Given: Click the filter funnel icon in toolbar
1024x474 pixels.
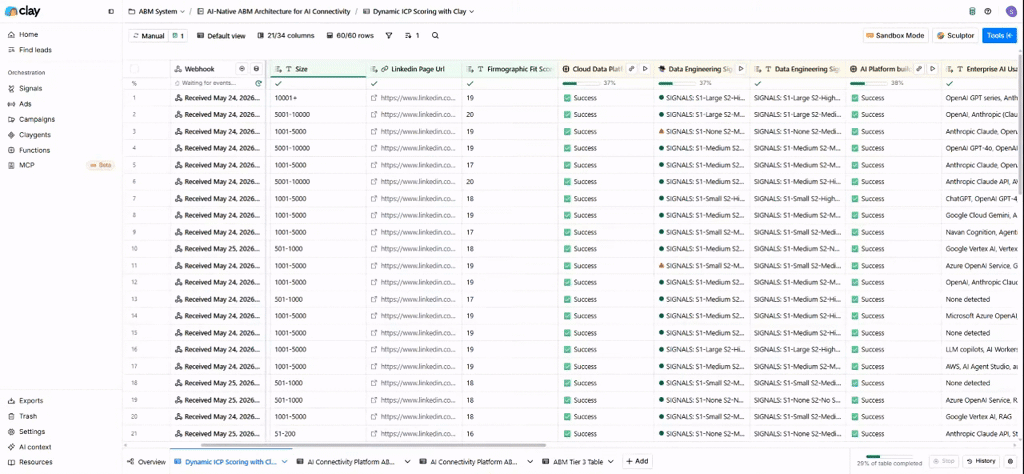Looking at the screenshot, I should (389, 36).
